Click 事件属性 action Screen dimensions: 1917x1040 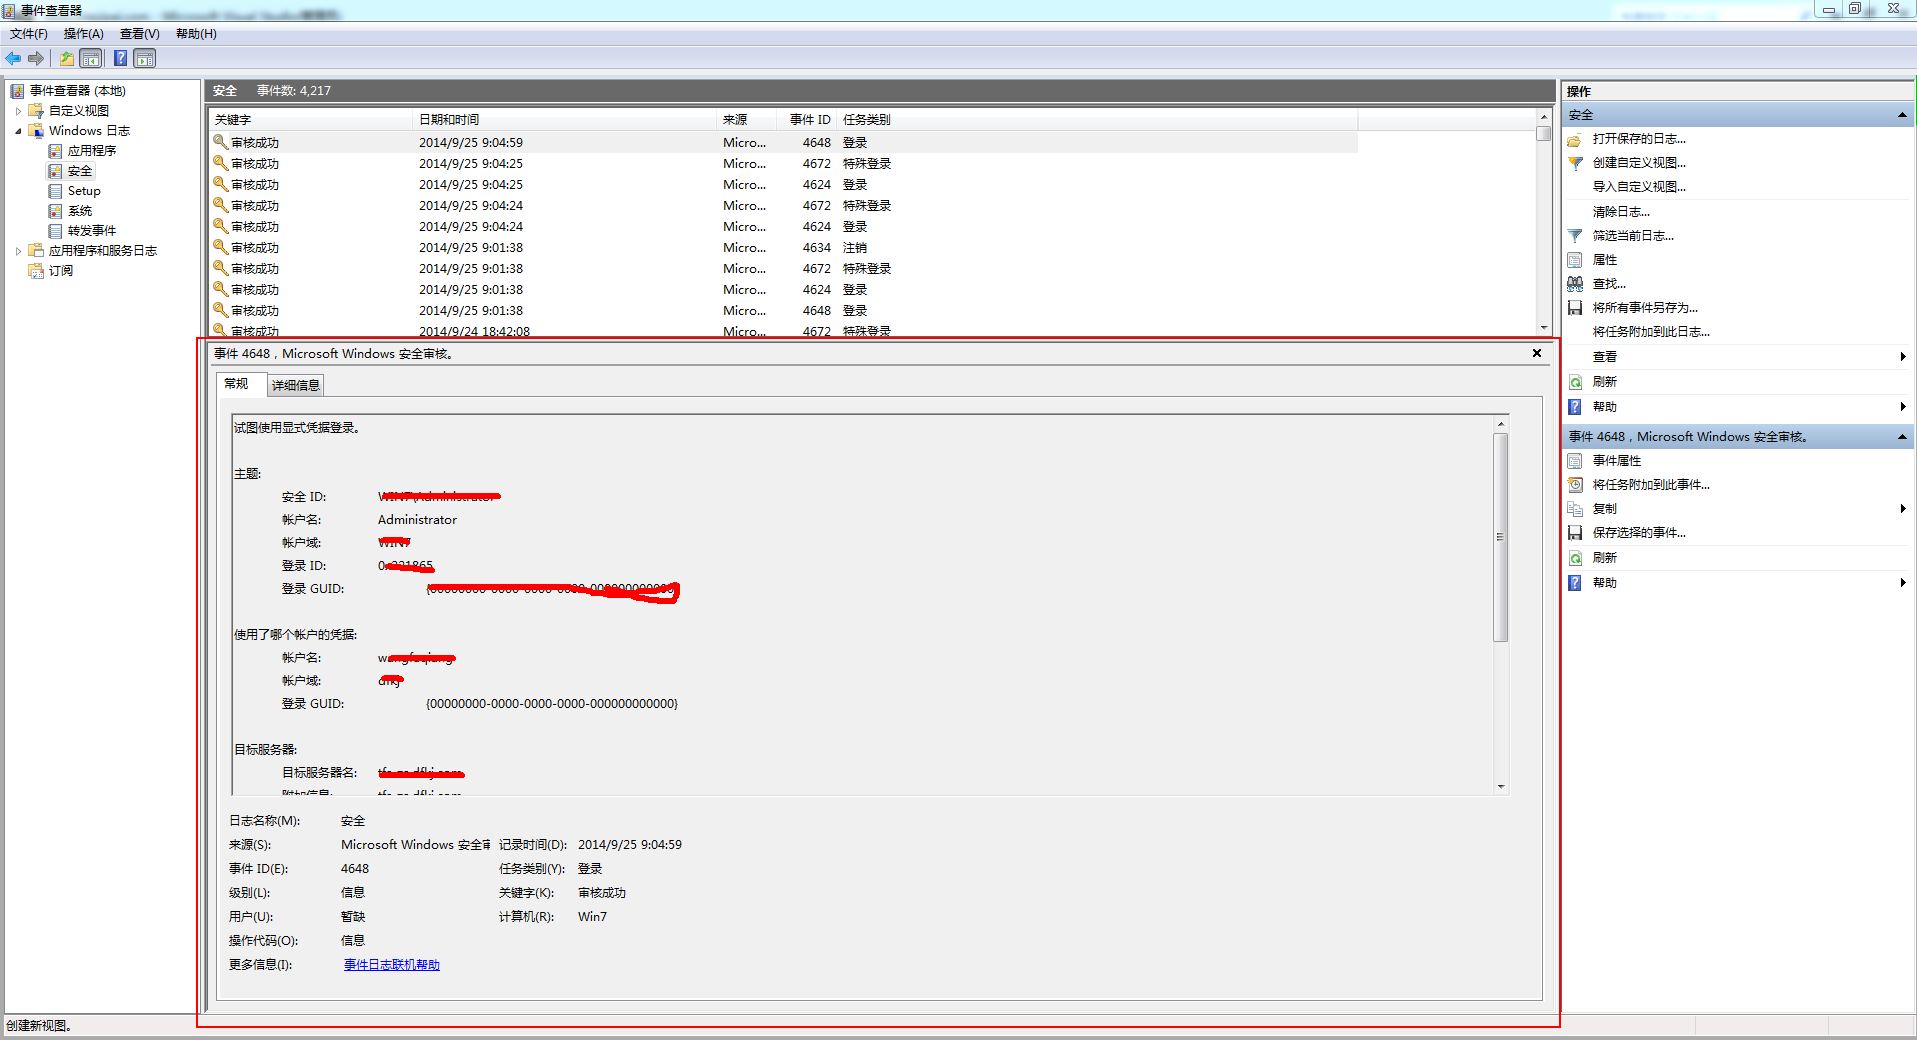point(1616,461)
